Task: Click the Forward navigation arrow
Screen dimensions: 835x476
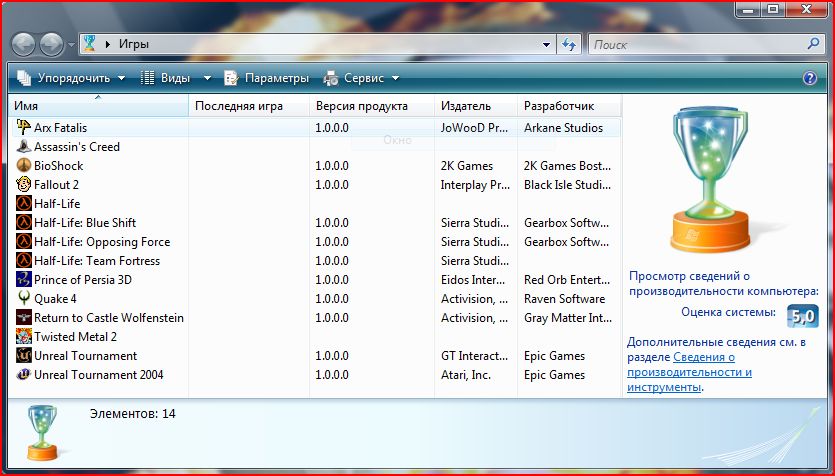Action: point(52,45)
